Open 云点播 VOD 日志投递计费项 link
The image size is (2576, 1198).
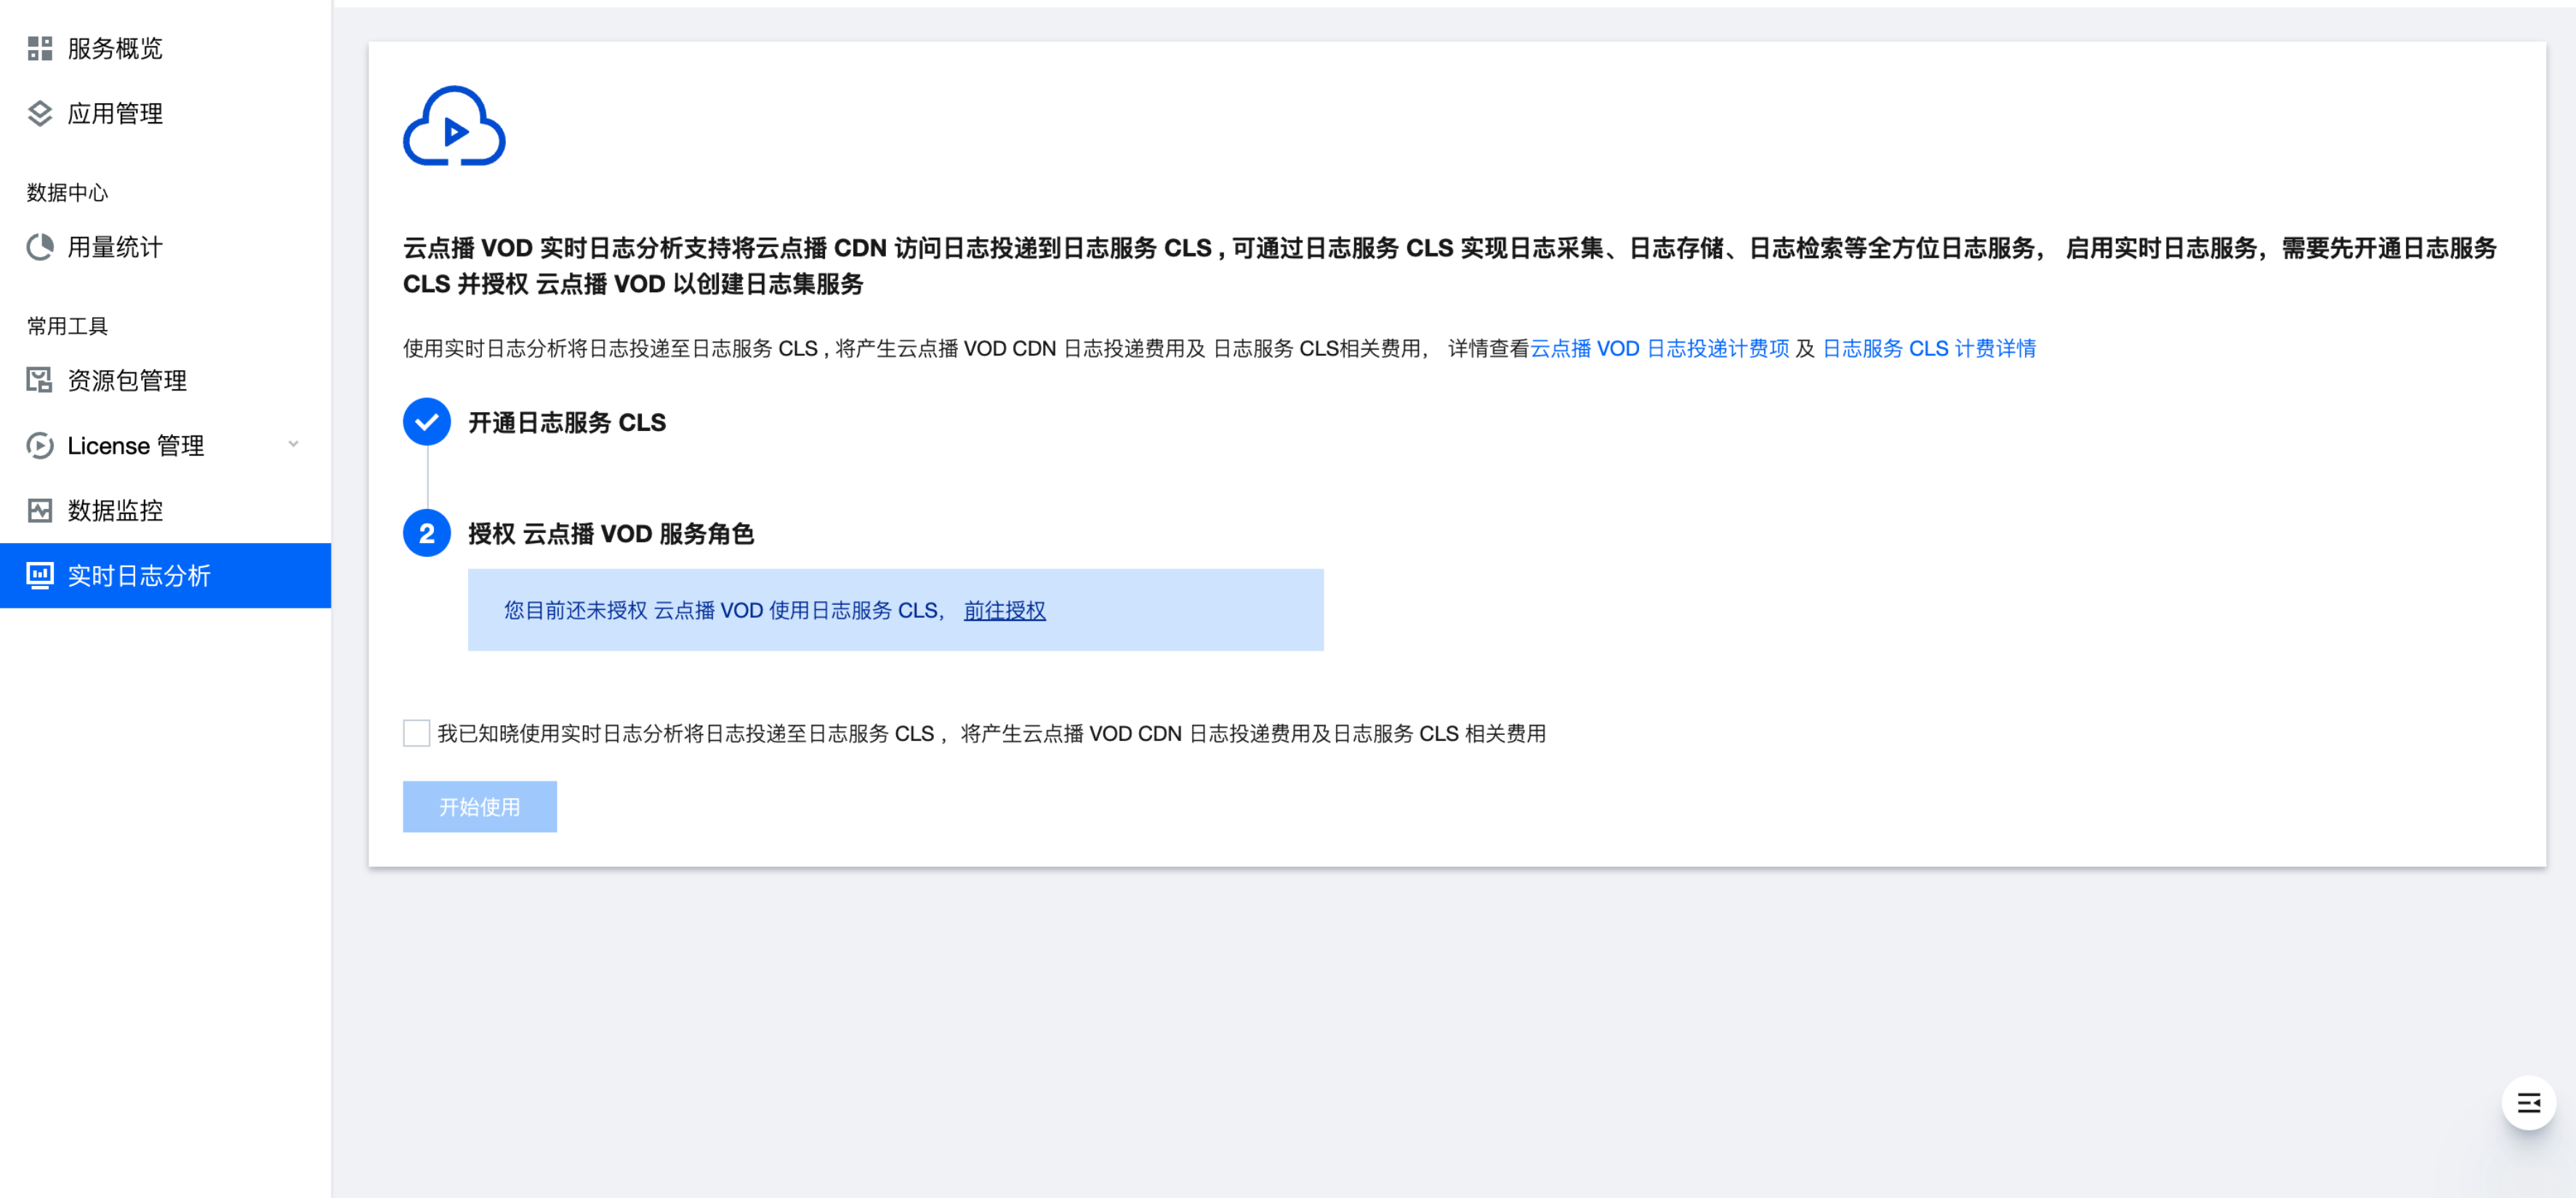click(x=1659, y=348)
